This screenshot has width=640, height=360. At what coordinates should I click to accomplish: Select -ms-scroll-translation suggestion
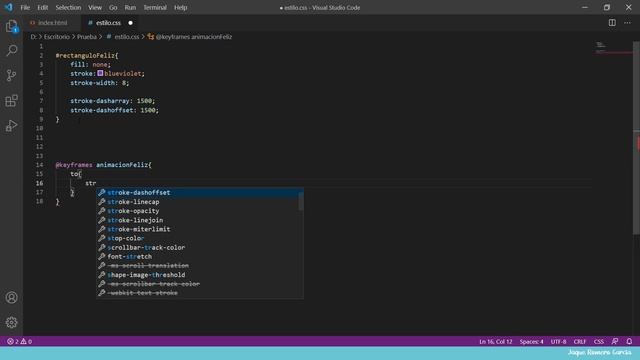point(198,266)
